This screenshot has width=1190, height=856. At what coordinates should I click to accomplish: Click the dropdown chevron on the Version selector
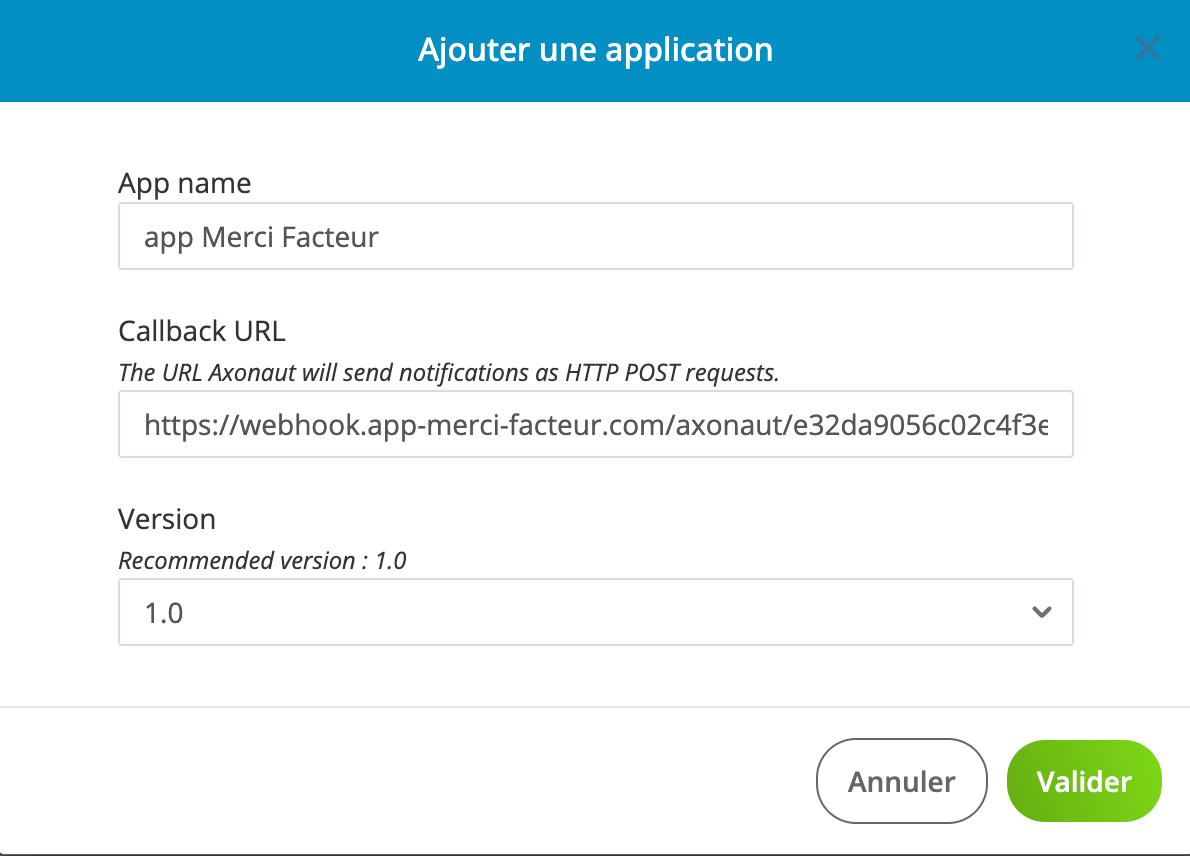click(x=1041, y=611)
